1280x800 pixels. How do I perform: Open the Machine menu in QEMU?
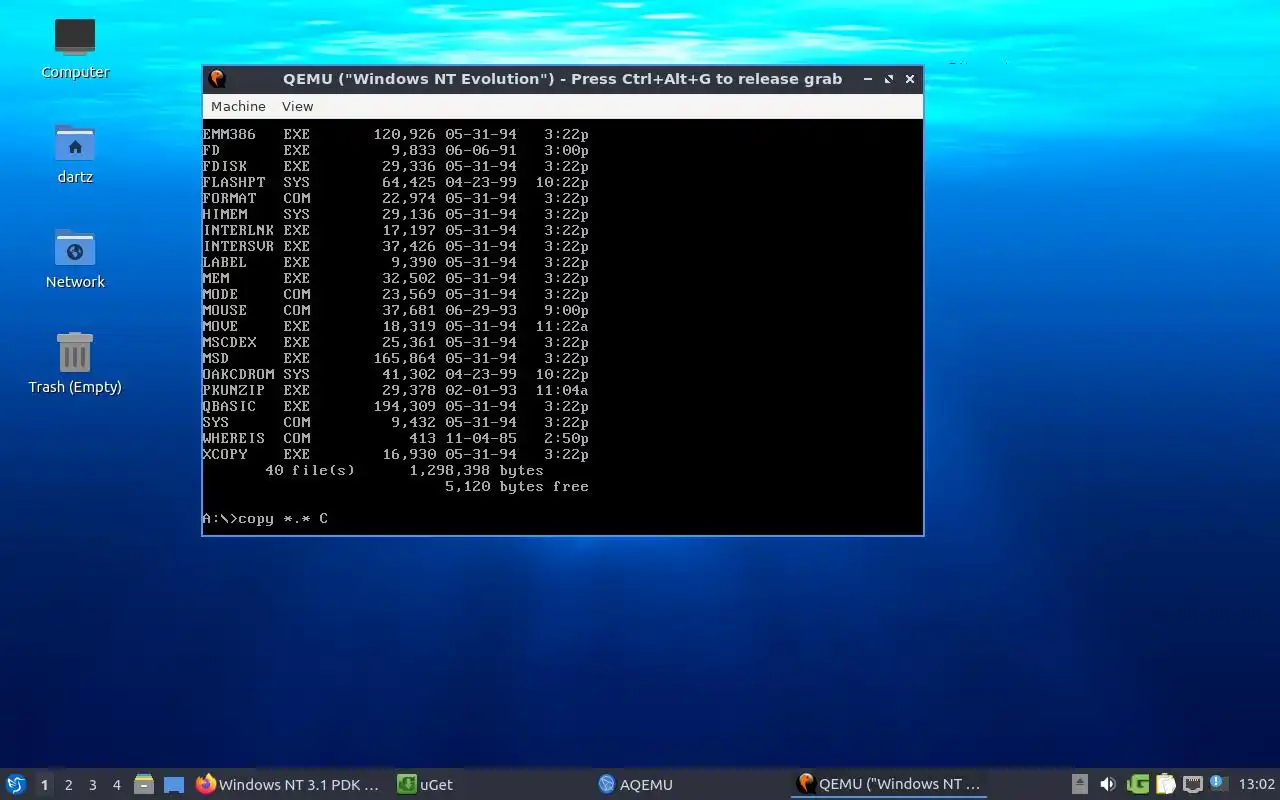point(238,106)
